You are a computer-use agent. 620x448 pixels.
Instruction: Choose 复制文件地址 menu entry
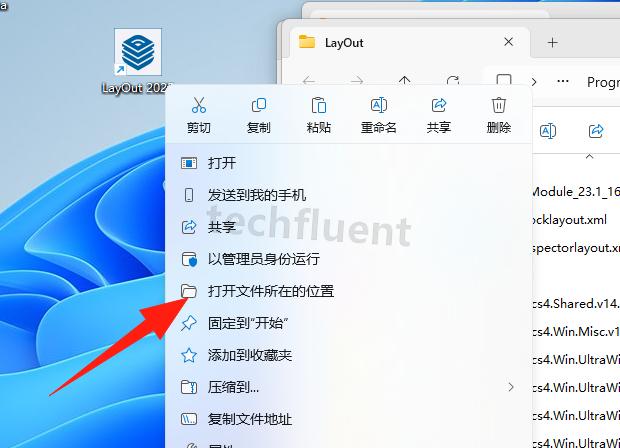pyautogui.click(x=348, y=419)
